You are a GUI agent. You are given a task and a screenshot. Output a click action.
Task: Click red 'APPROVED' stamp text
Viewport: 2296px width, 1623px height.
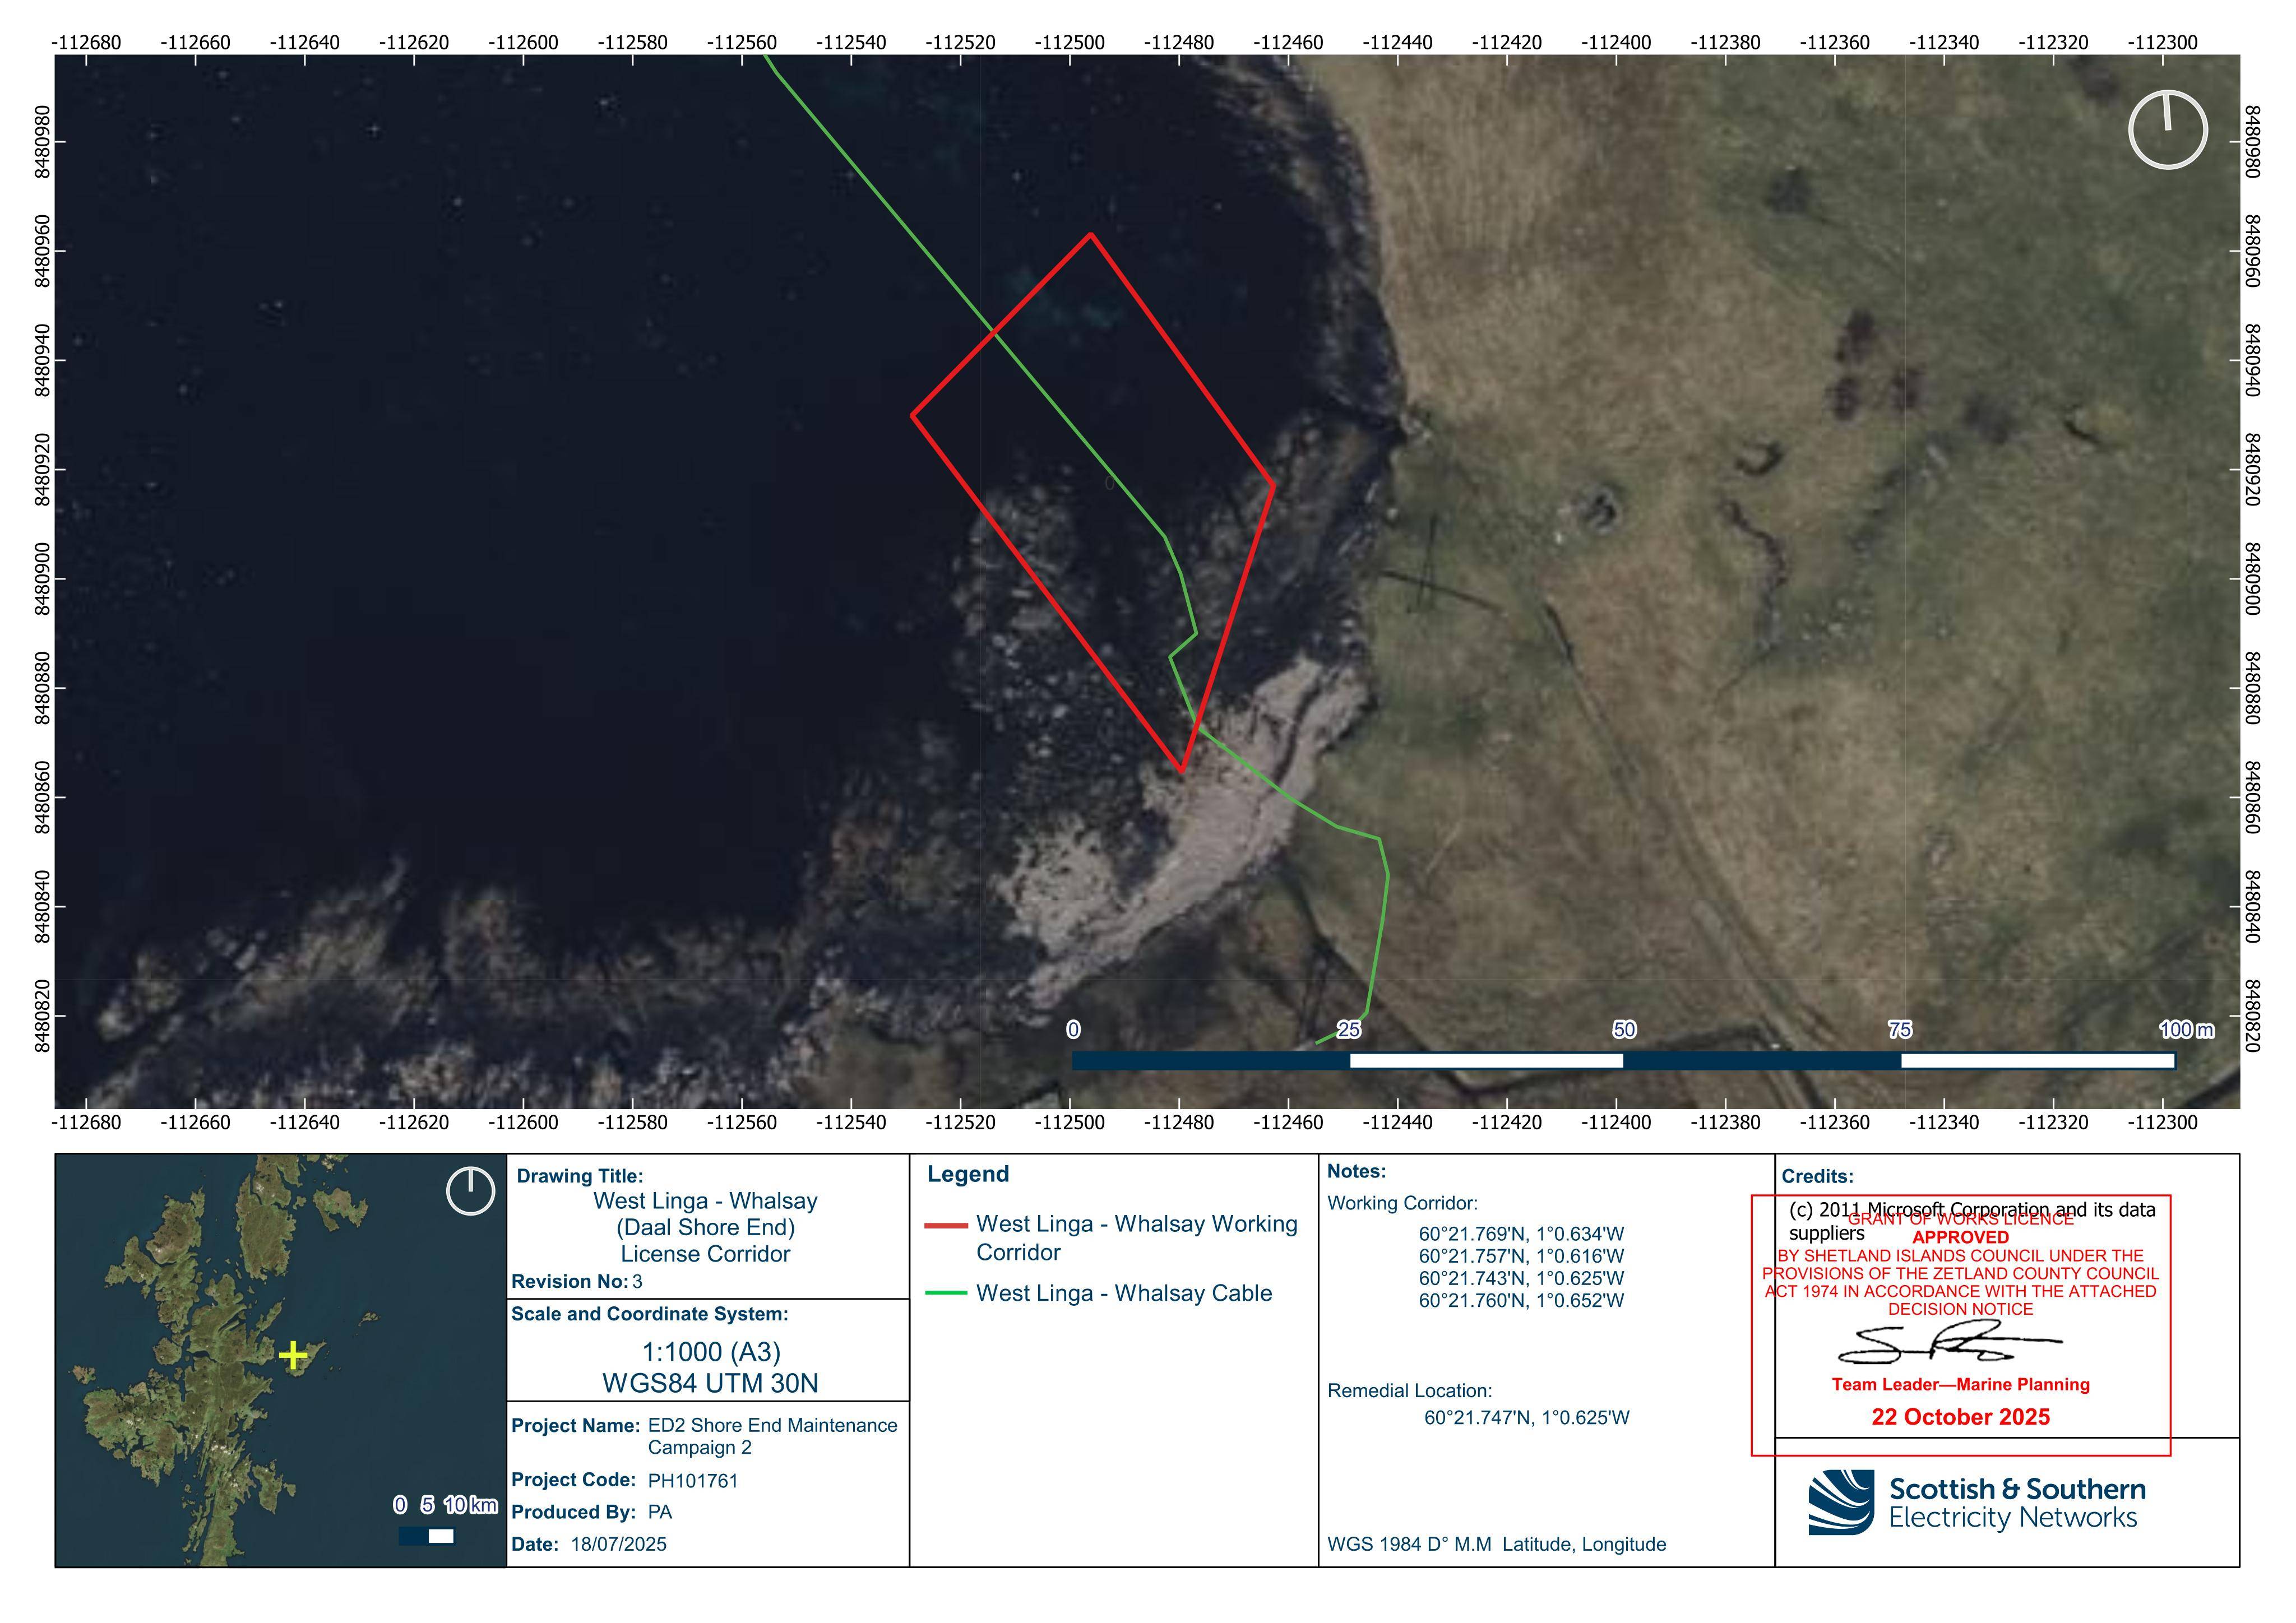pyautogui.click(x=1961, y=1237)
